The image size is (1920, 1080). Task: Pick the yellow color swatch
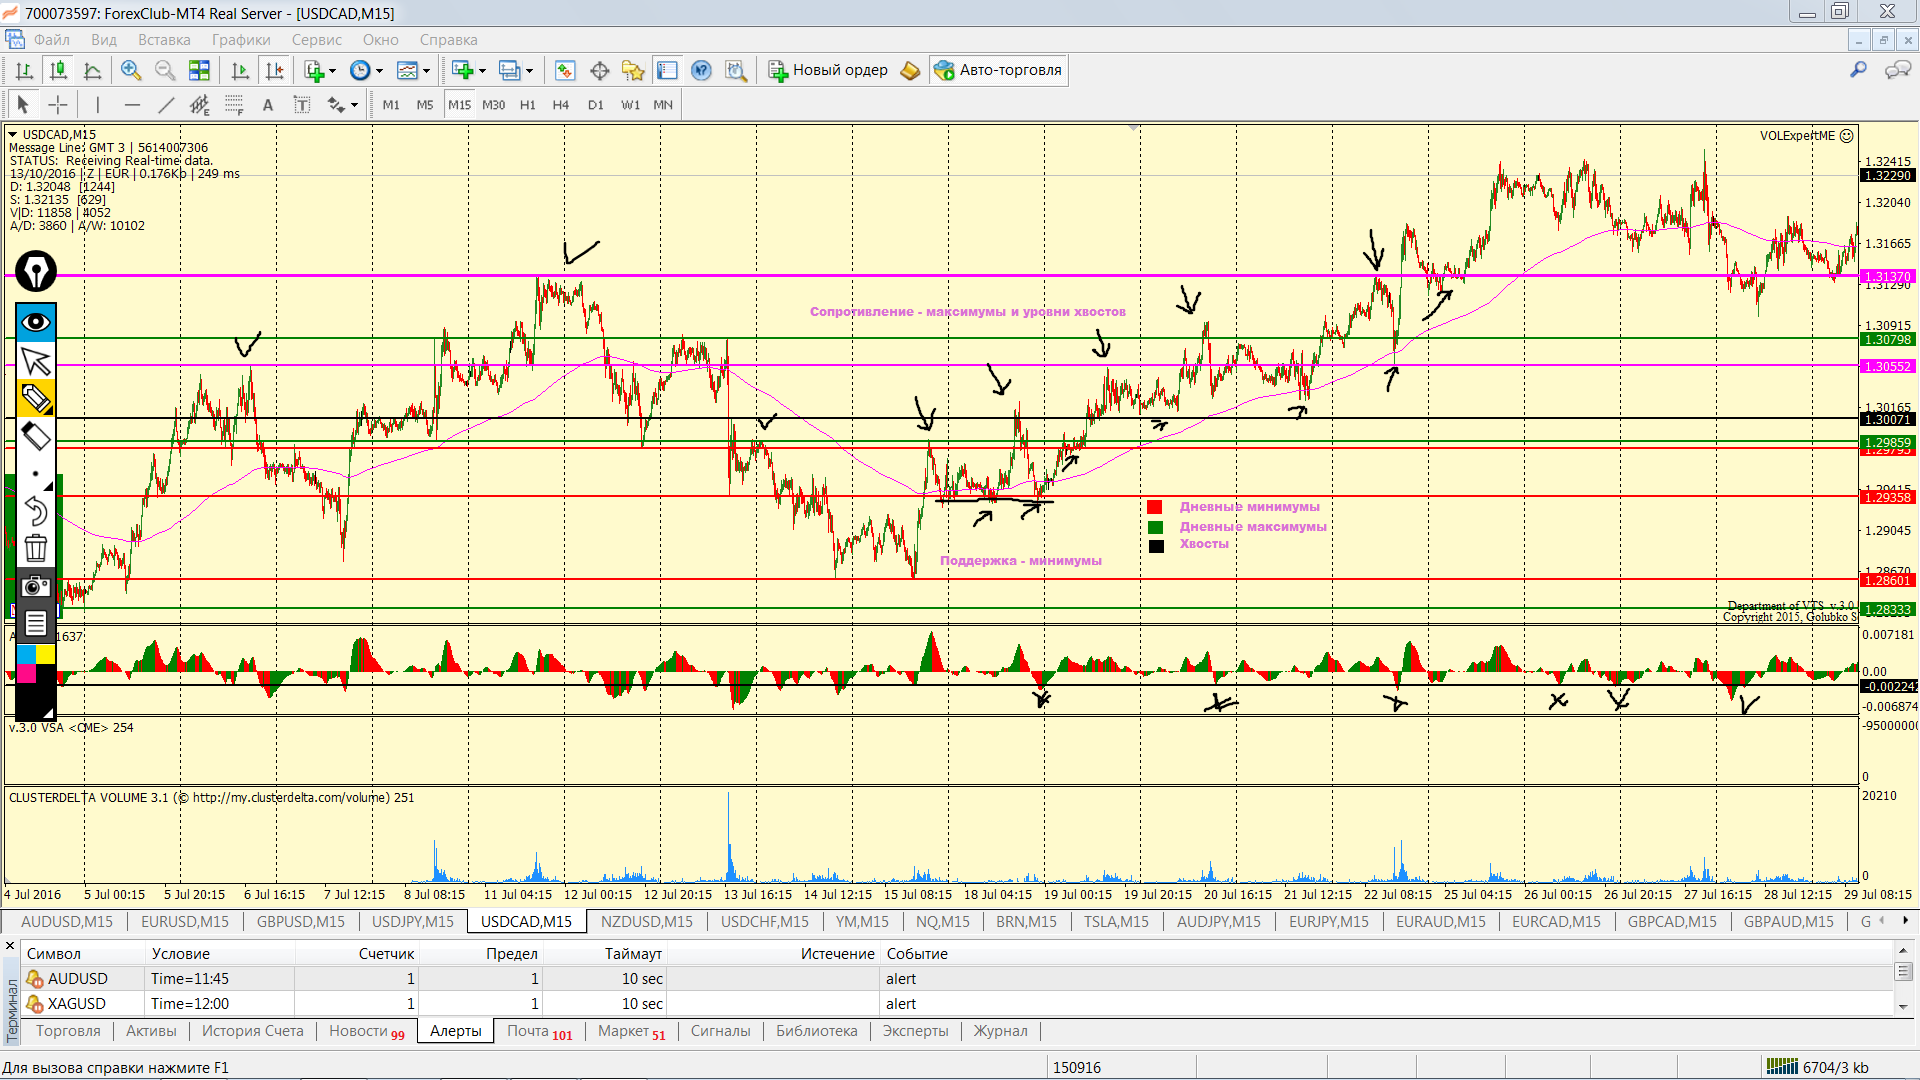click(46, 655)
